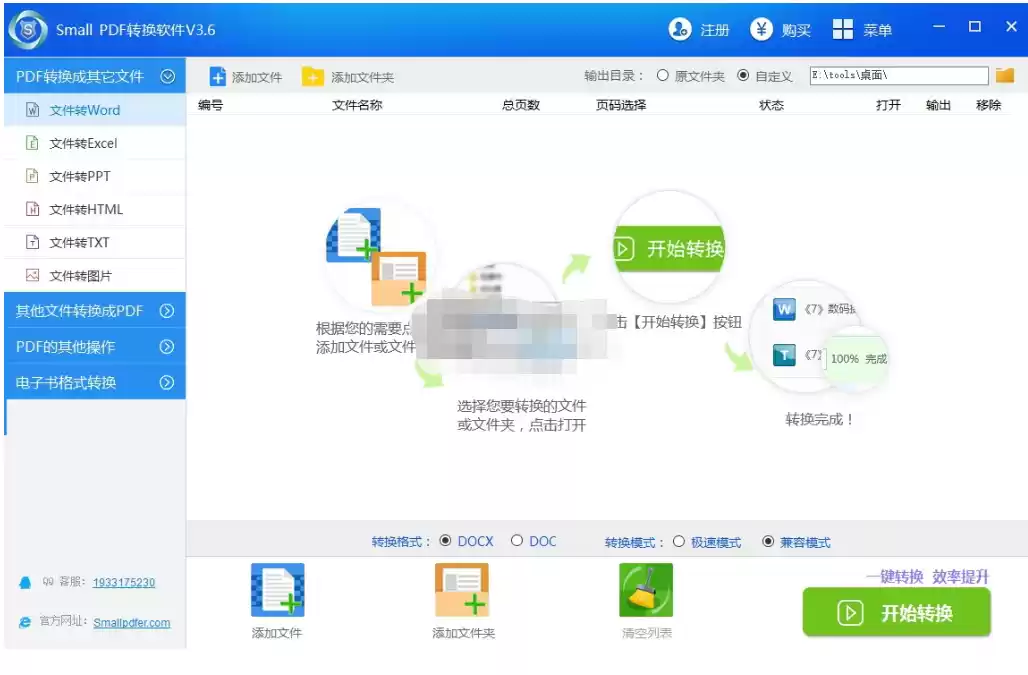Click the output directory path field
1028x675 pixels.
click(898, 76)
